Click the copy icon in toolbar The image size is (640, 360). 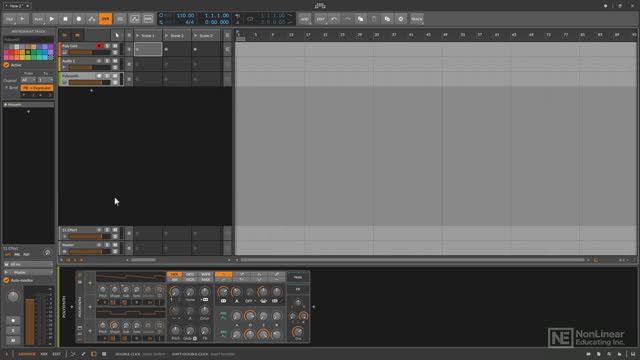pyautogui.click(x=360, y=19)
